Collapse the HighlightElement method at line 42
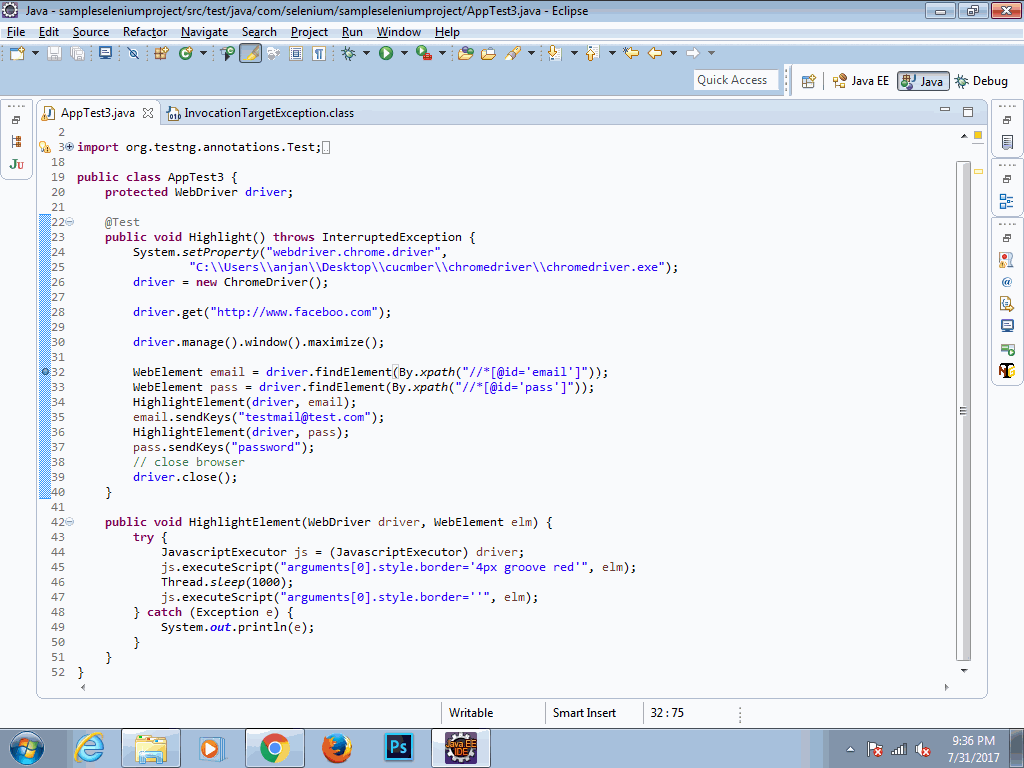 pyautogui.click(x=69, y=522)
